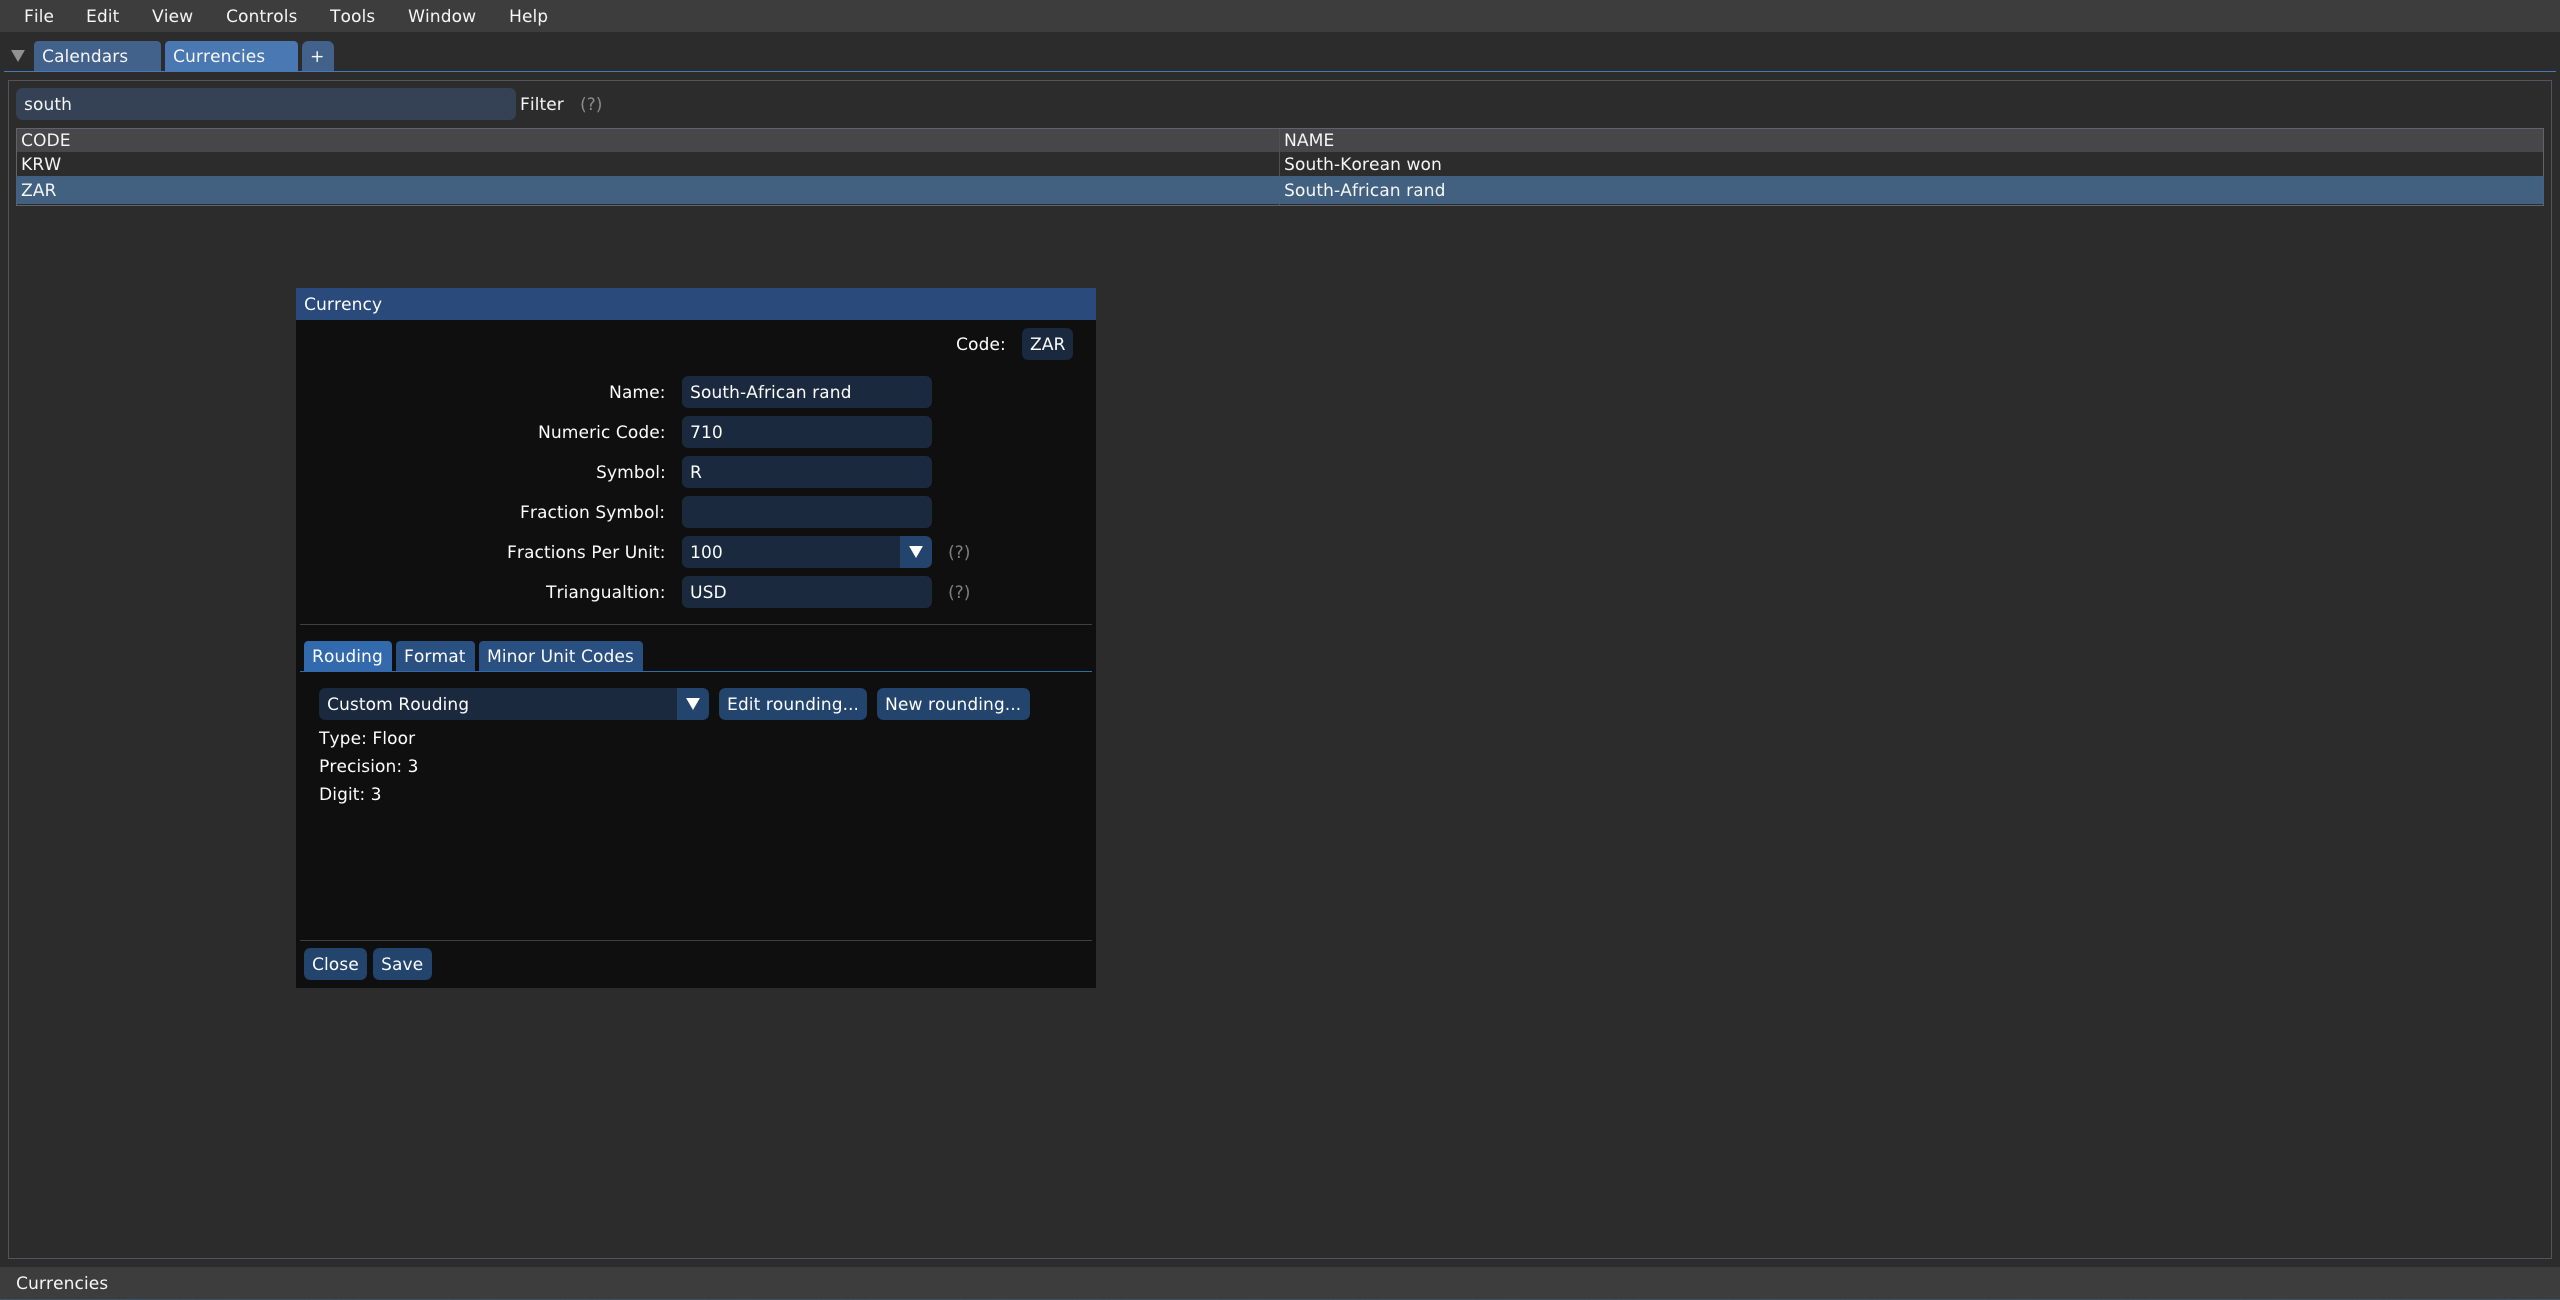Switch to the Format tab
Viewport: 2560px width, 1300px height.
434,656
